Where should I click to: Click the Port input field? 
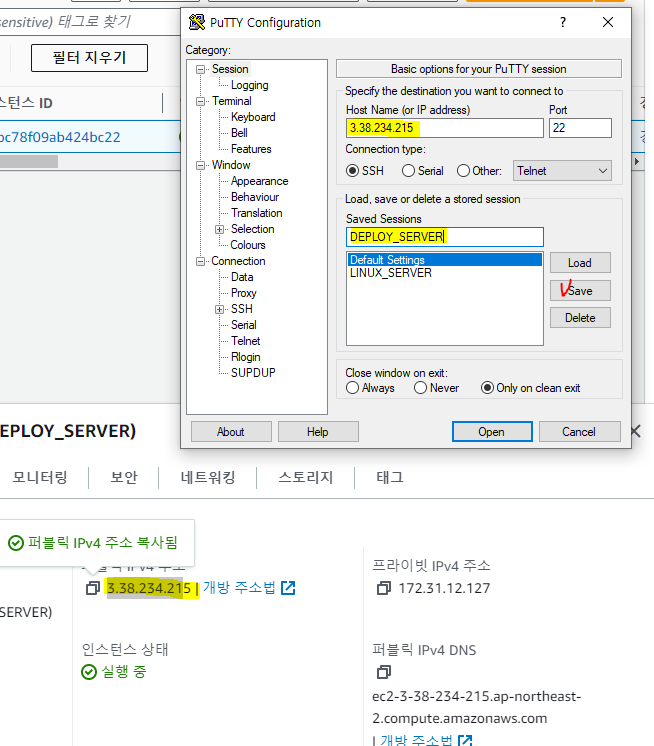(580, 128)
